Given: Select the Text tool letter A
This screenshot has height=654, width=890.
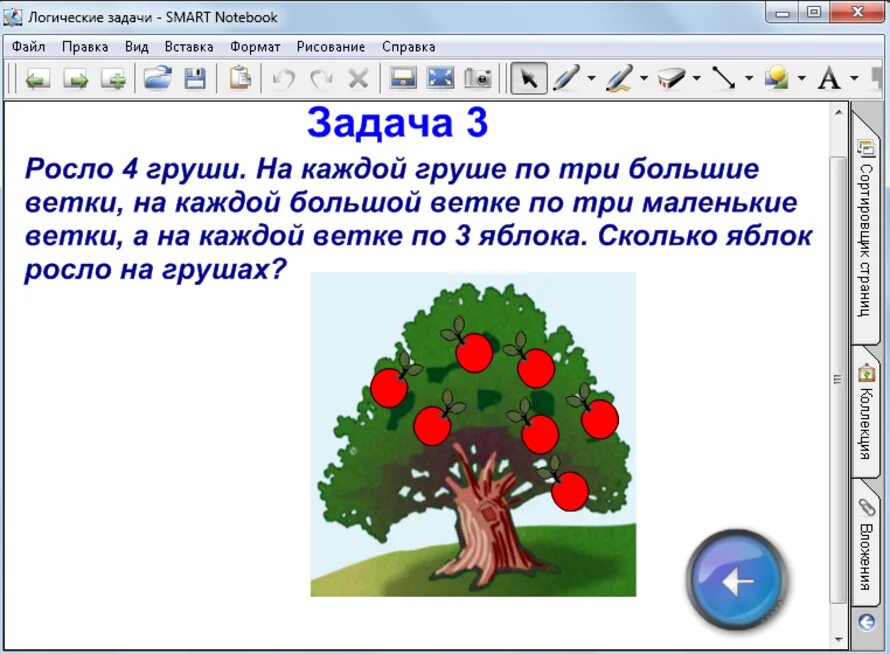Looking at the screenshot, I should (x=829, y=78).
